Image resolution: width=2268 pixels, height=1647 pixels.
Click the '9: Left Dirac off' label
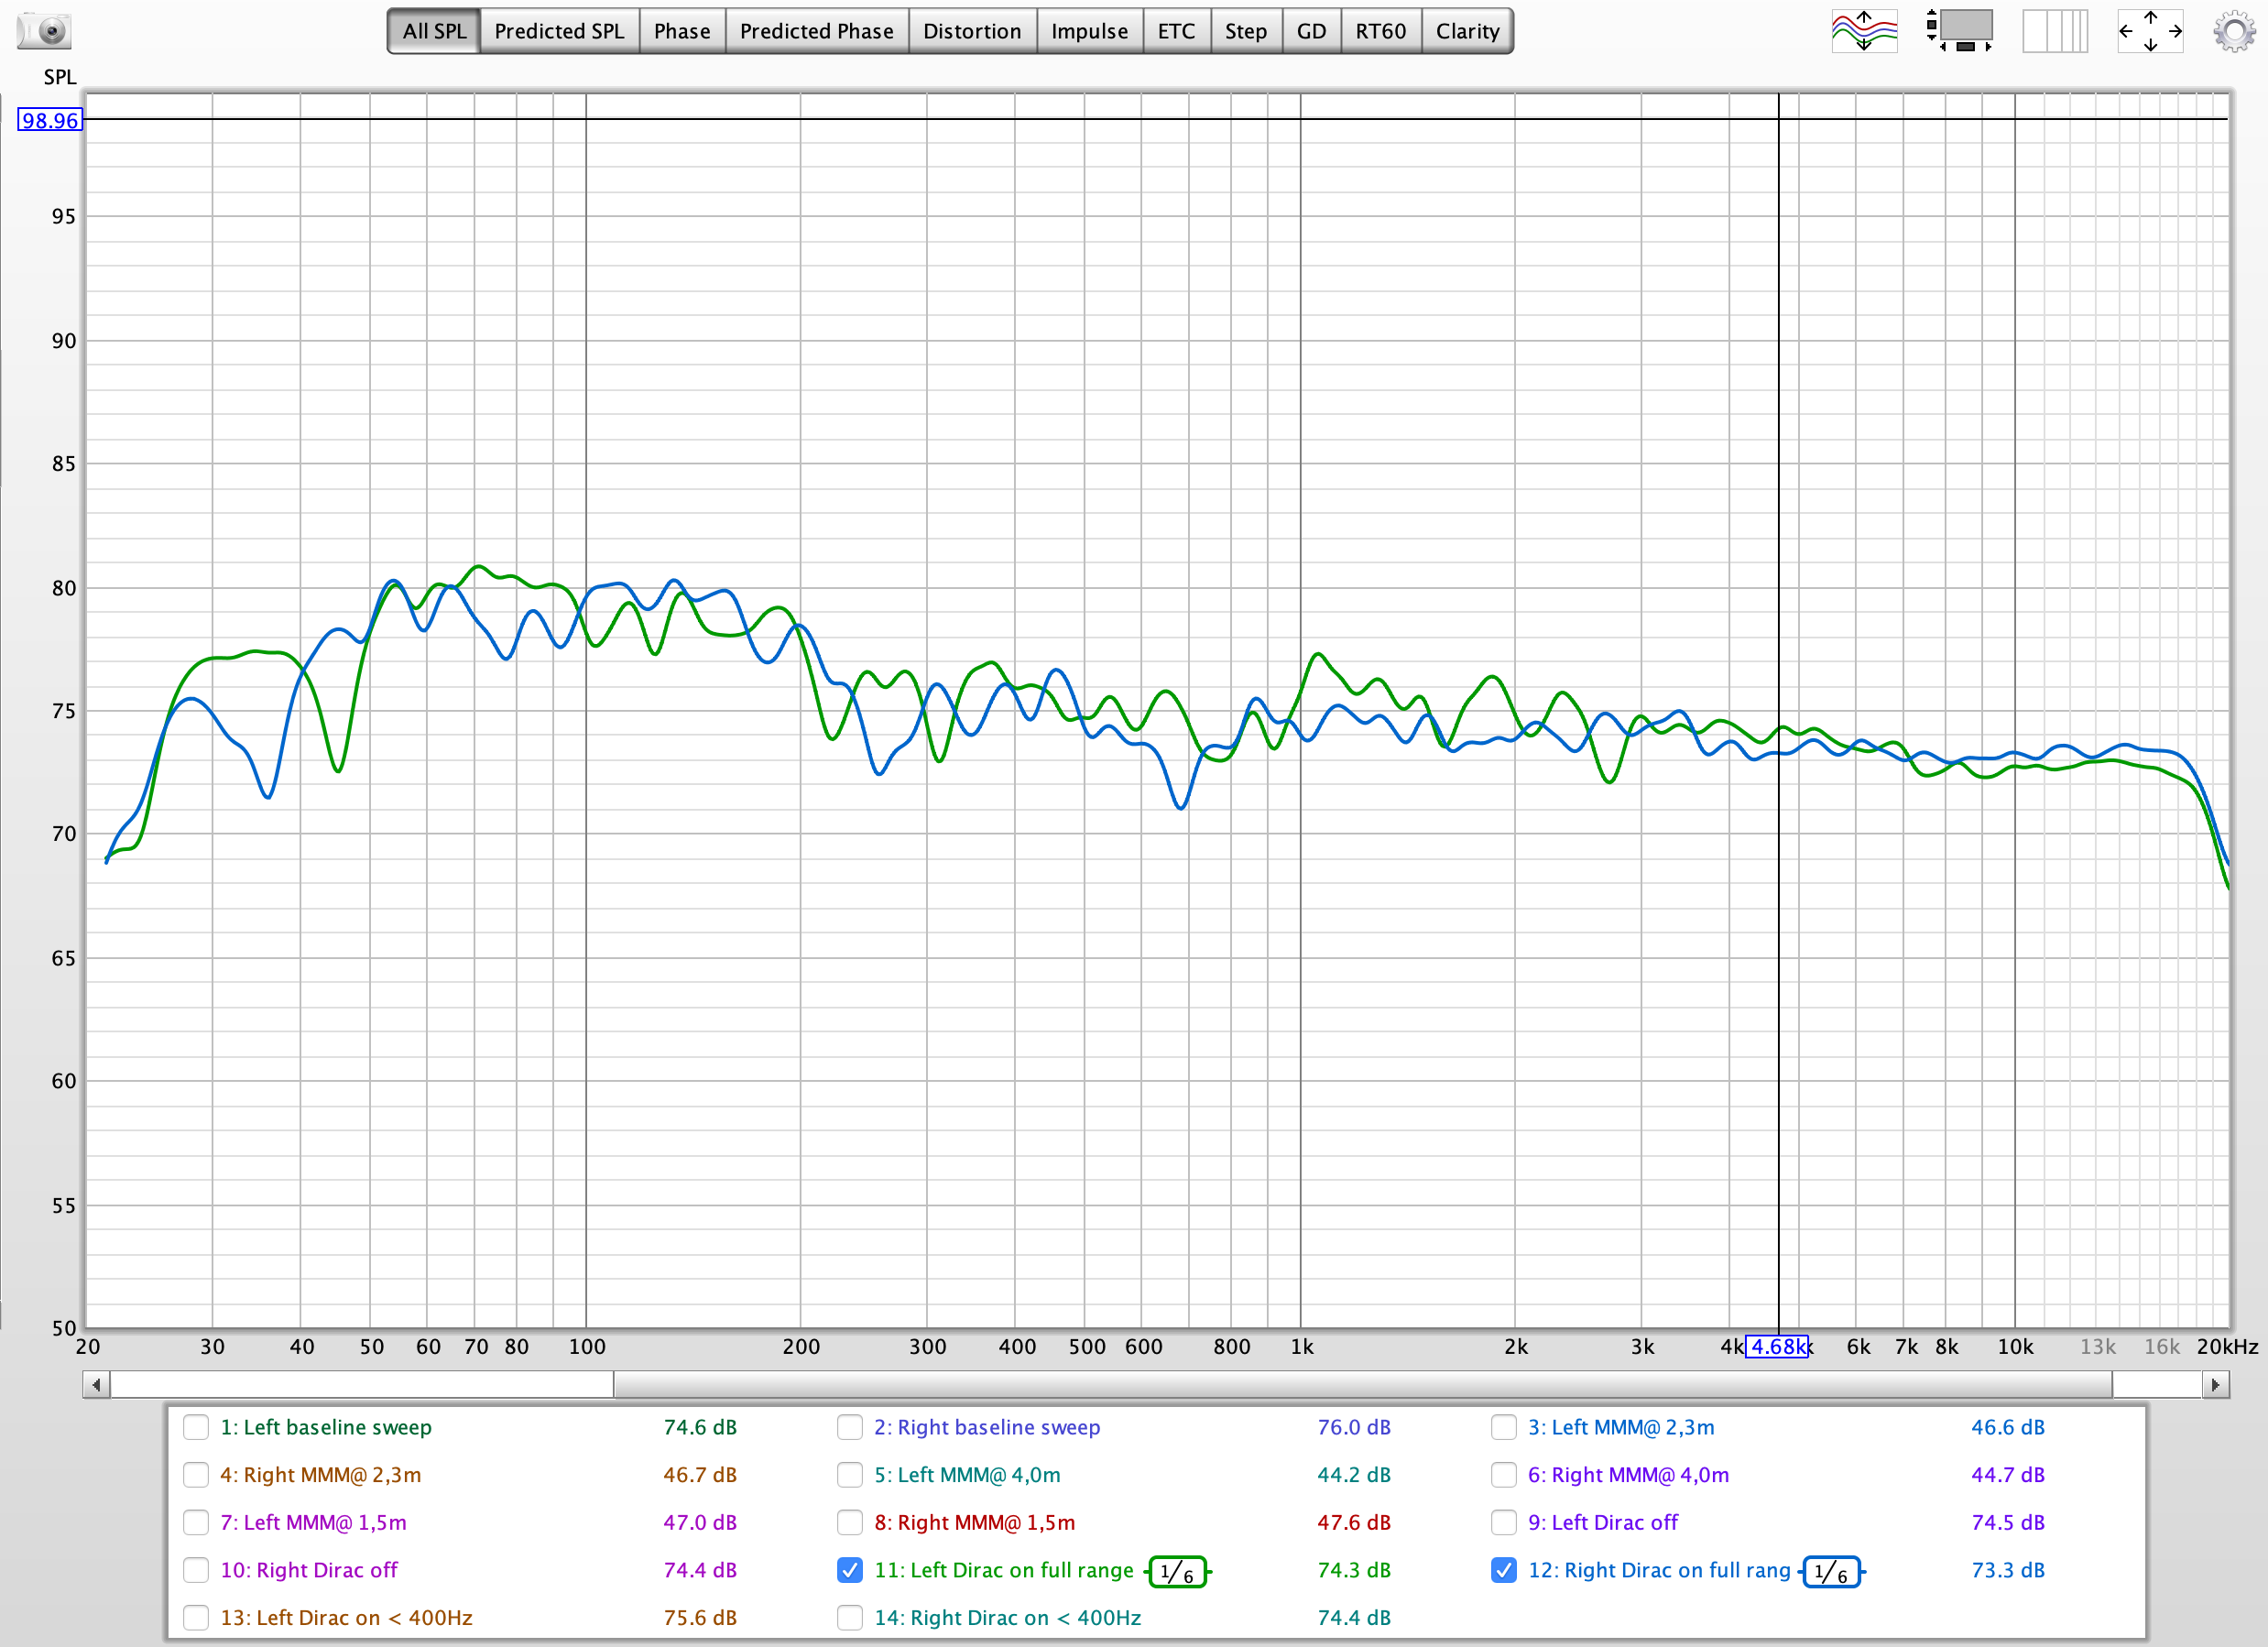coord(1603,1522)
